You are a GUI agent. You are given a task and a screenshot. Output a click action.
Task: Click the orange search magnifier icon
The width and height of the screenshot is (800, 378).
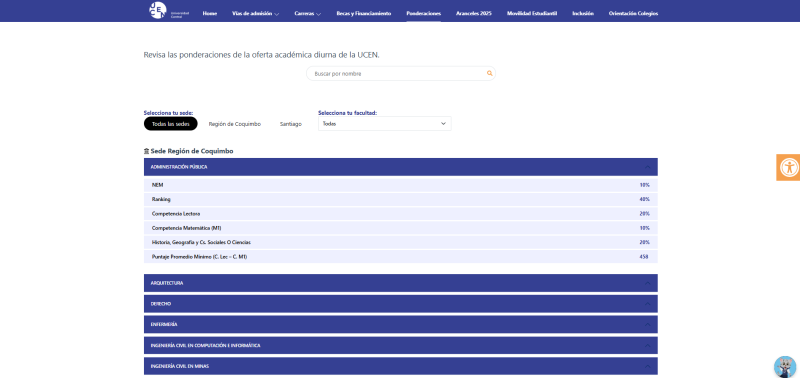(x=489, y=73)
